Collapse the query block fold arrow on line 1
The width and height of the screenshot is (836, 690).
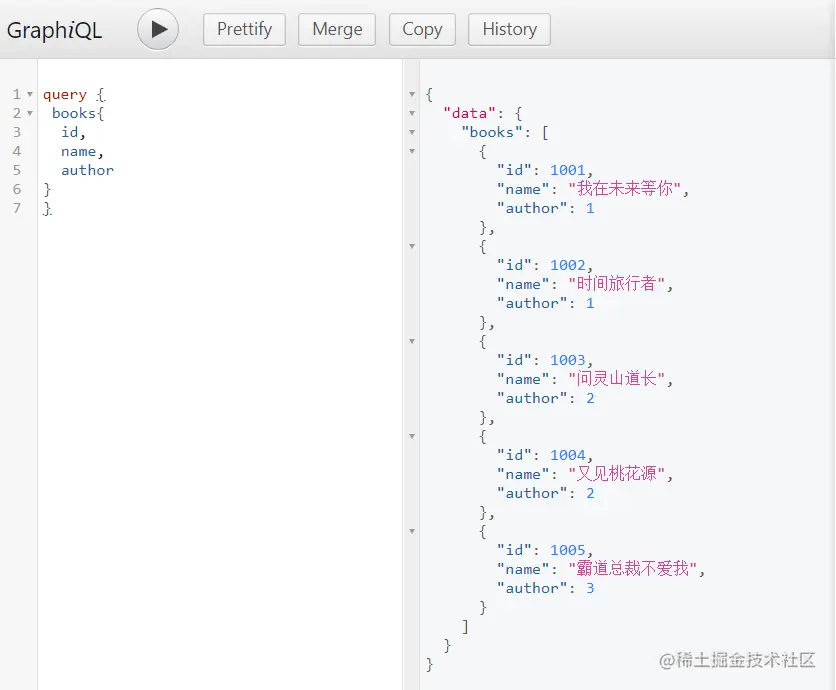click(29, 95)
